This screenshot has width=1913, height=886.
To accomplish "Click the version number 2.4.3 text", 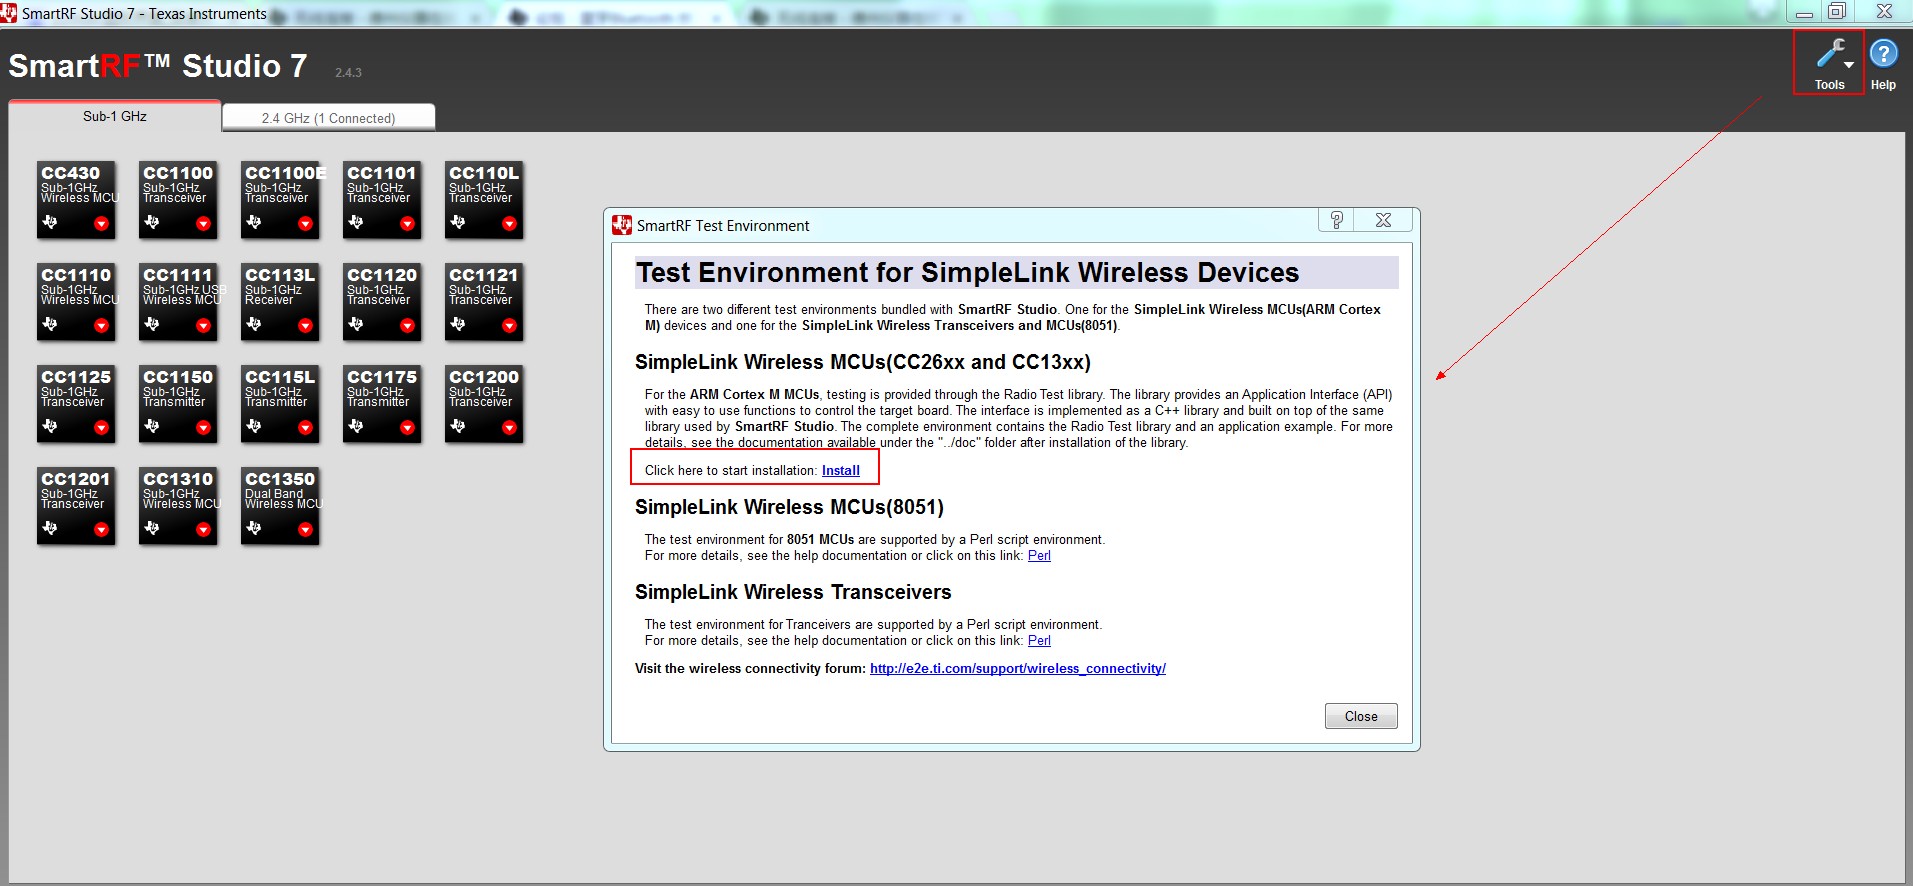I will (x=348, y=72).
